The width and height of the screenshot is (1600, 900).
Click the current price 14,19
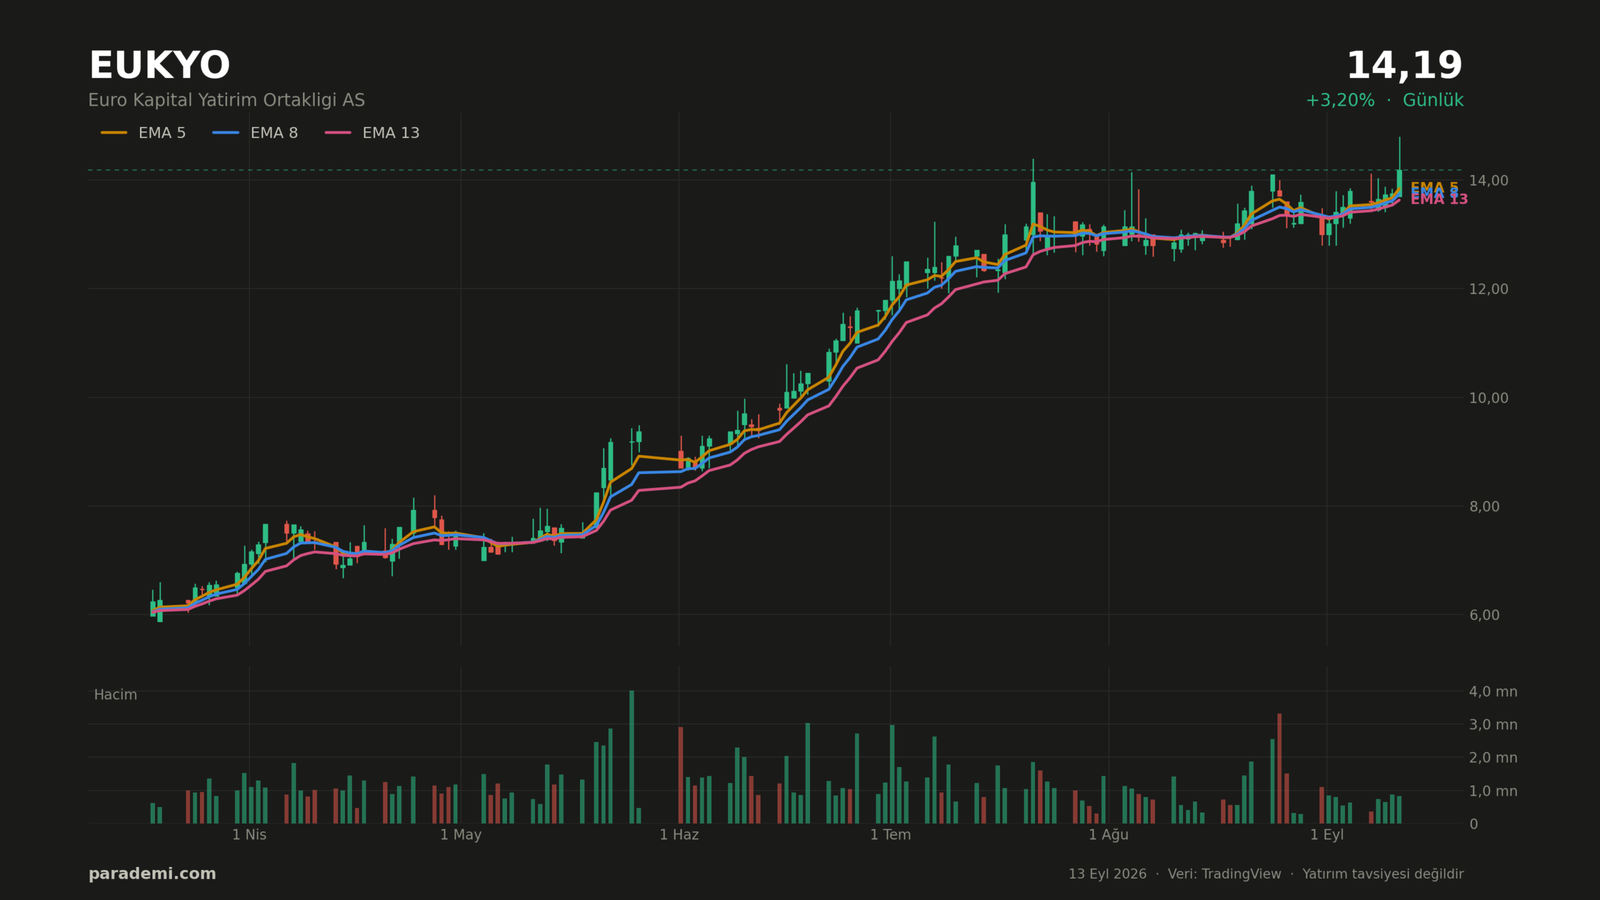[x=1404, y=66]
